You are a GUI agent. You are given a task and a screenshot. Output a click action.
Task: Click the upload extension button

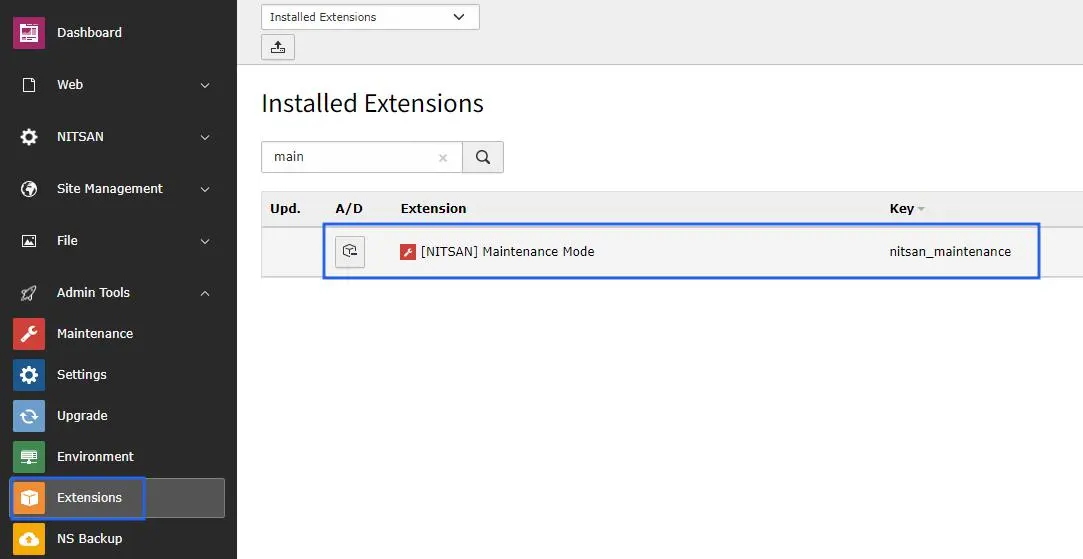click(278, 48)
